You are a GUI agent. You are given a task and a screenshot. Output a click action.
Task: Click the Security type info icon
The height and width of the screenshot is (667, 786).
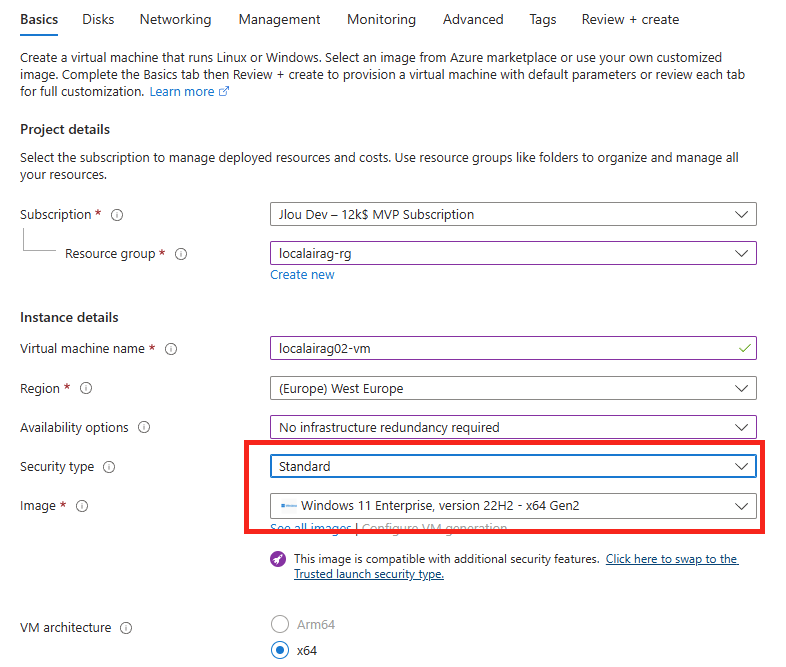tap(109, 467)
